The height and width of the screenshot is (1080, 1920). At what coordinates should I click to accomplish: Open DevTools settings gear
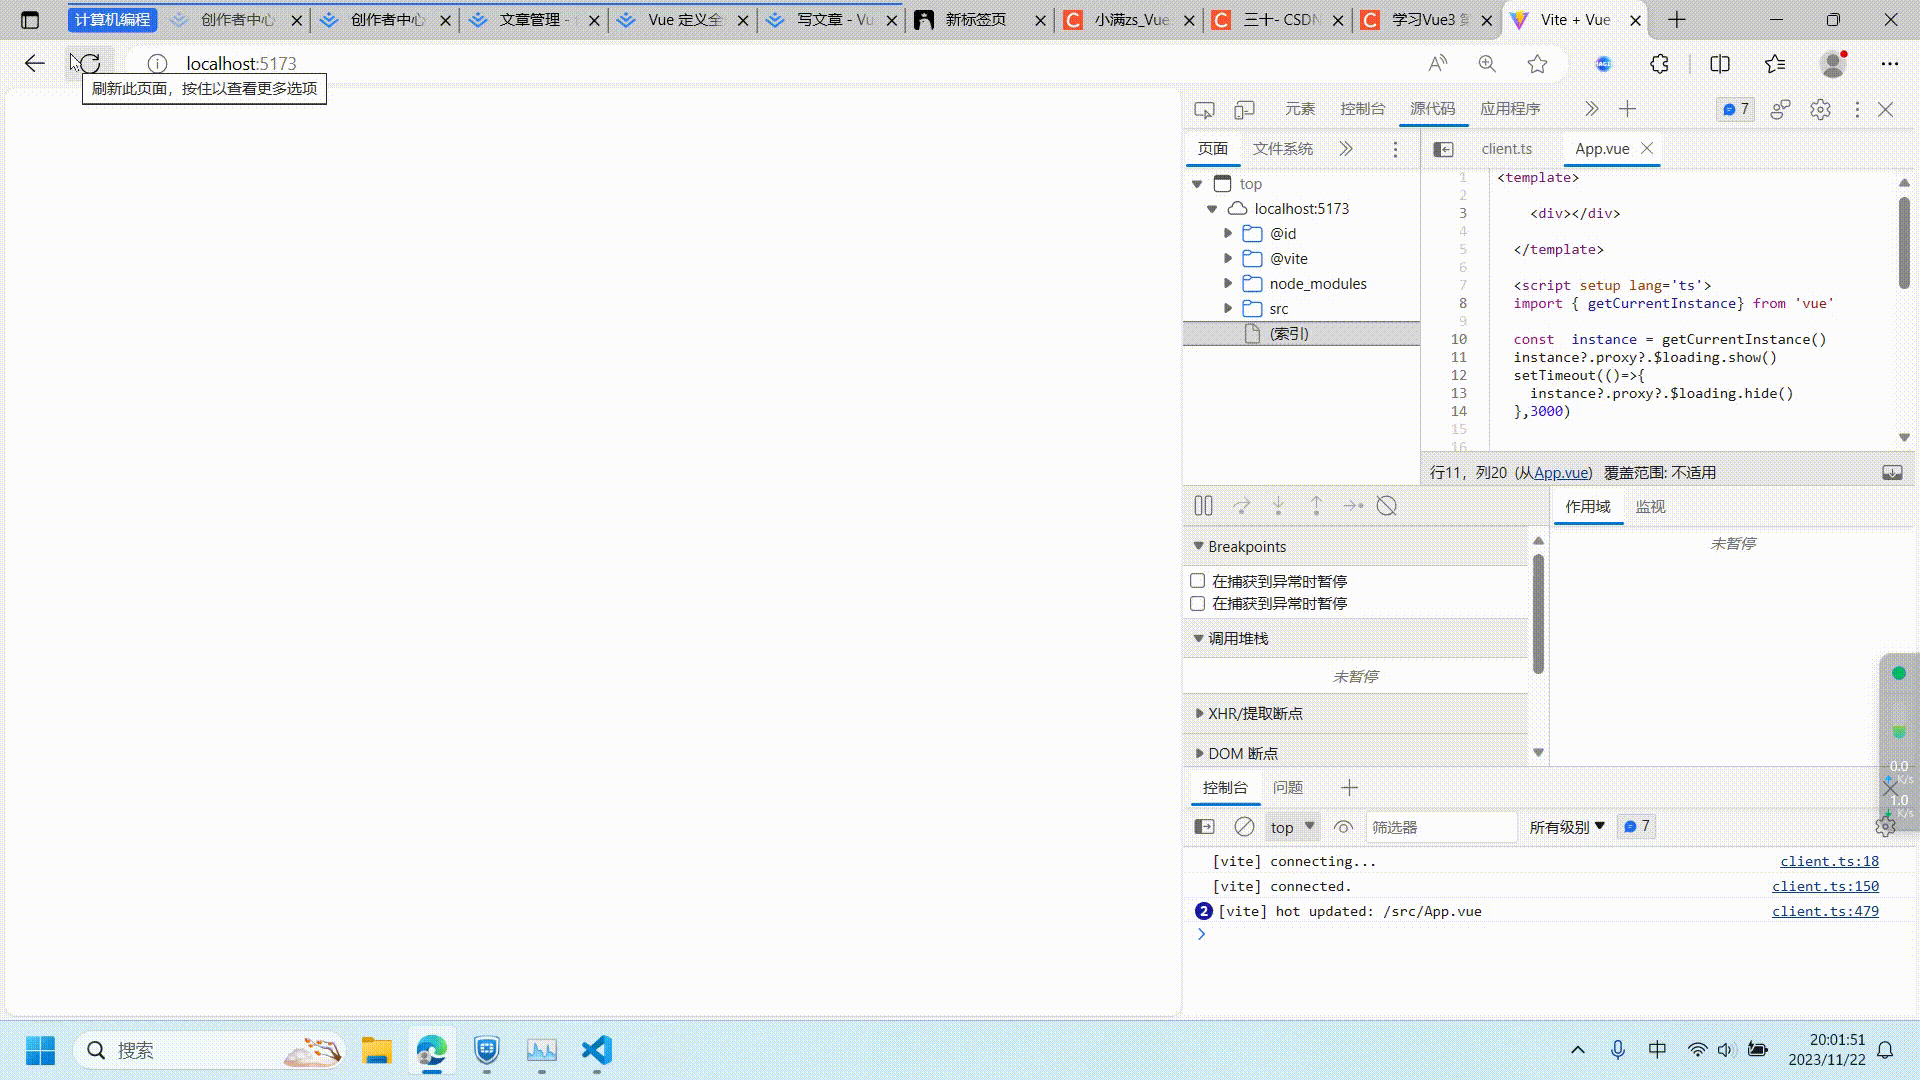click(1820, 110)
